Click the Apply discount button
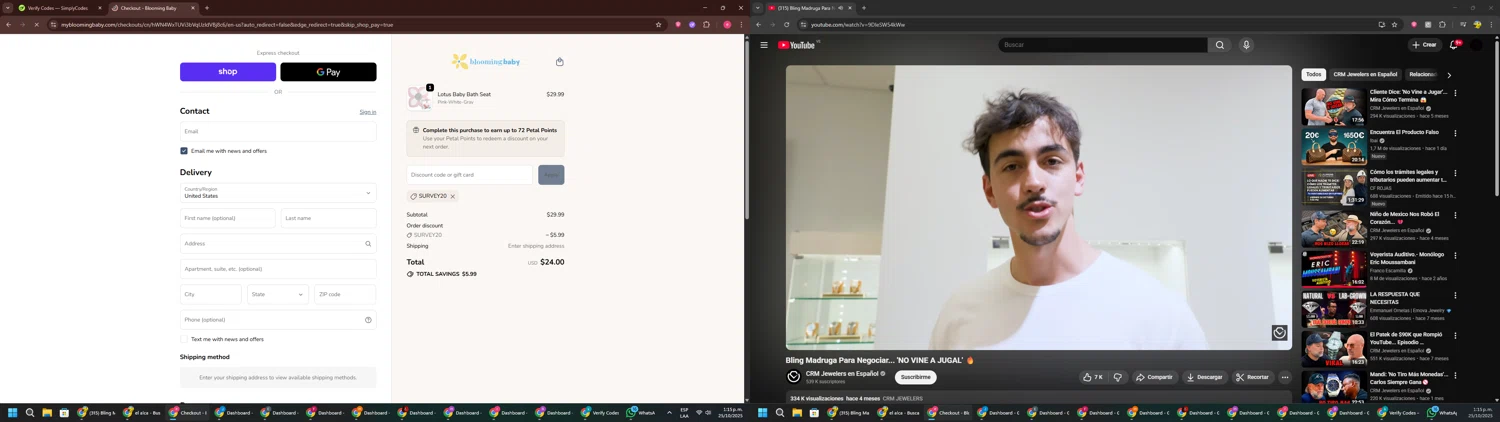The image size is (1500, 422). [x=551, y=175]
